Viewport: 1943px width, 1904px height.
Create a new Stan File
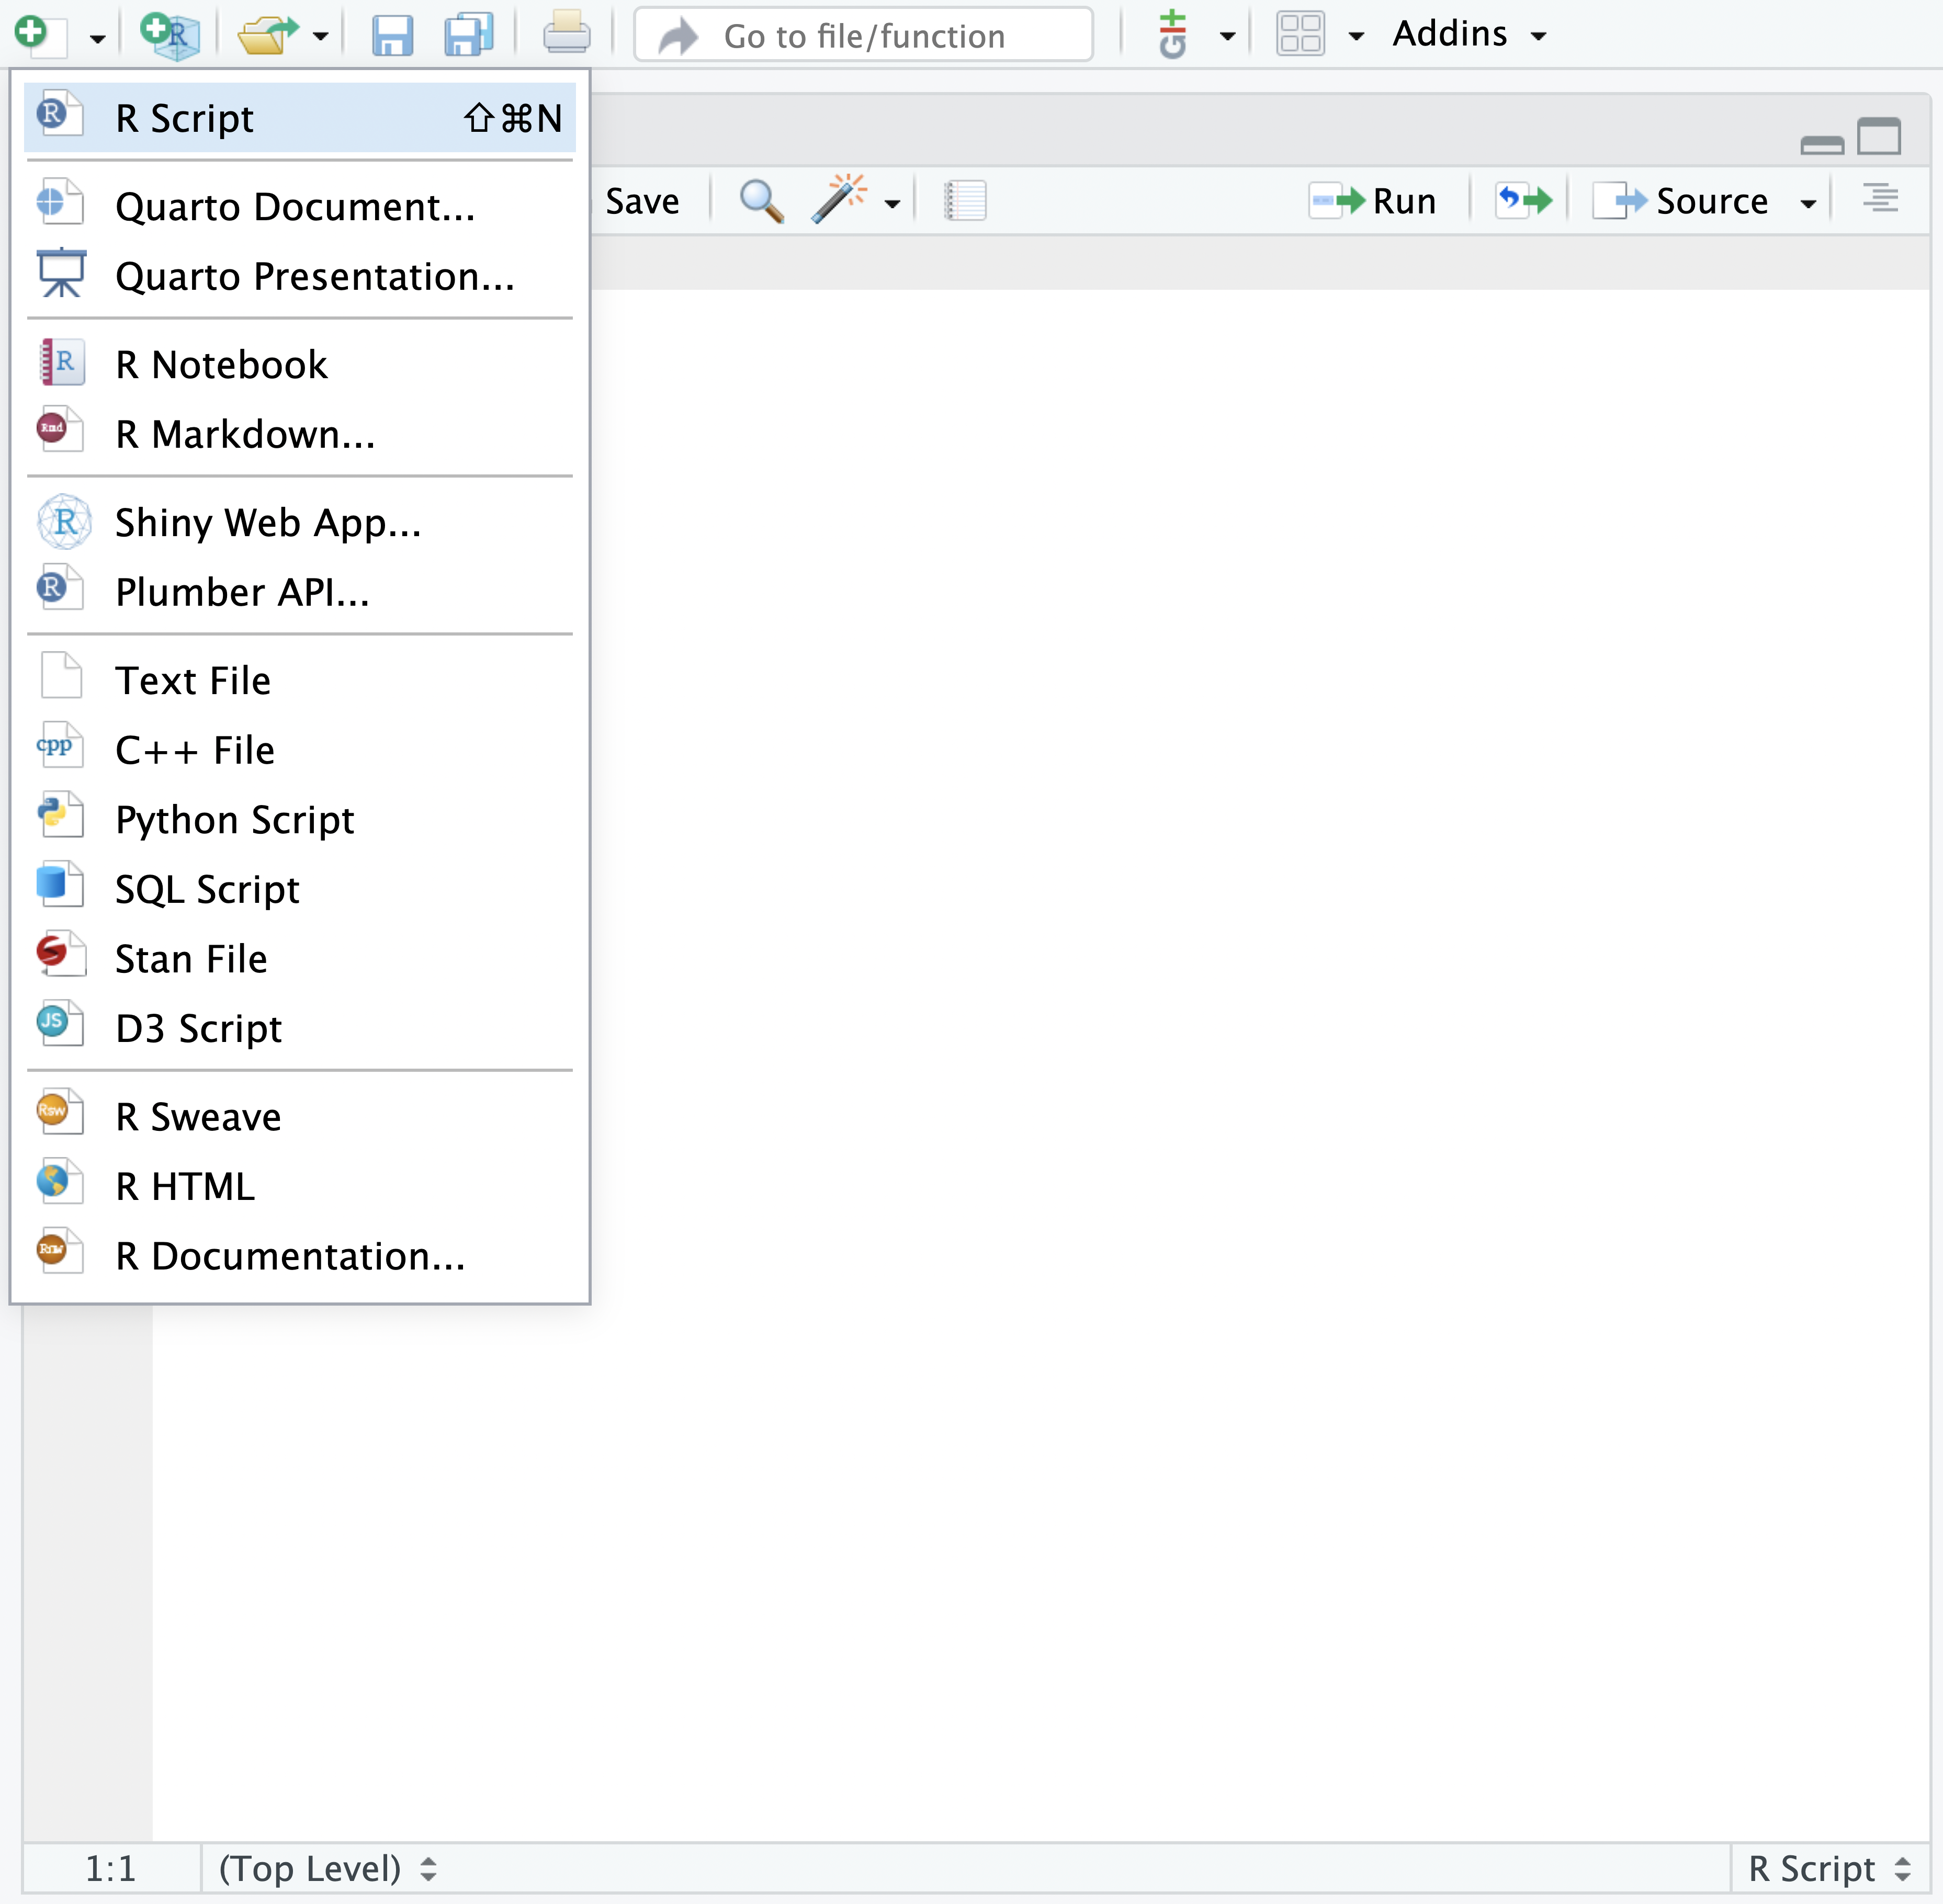point(299,959)
